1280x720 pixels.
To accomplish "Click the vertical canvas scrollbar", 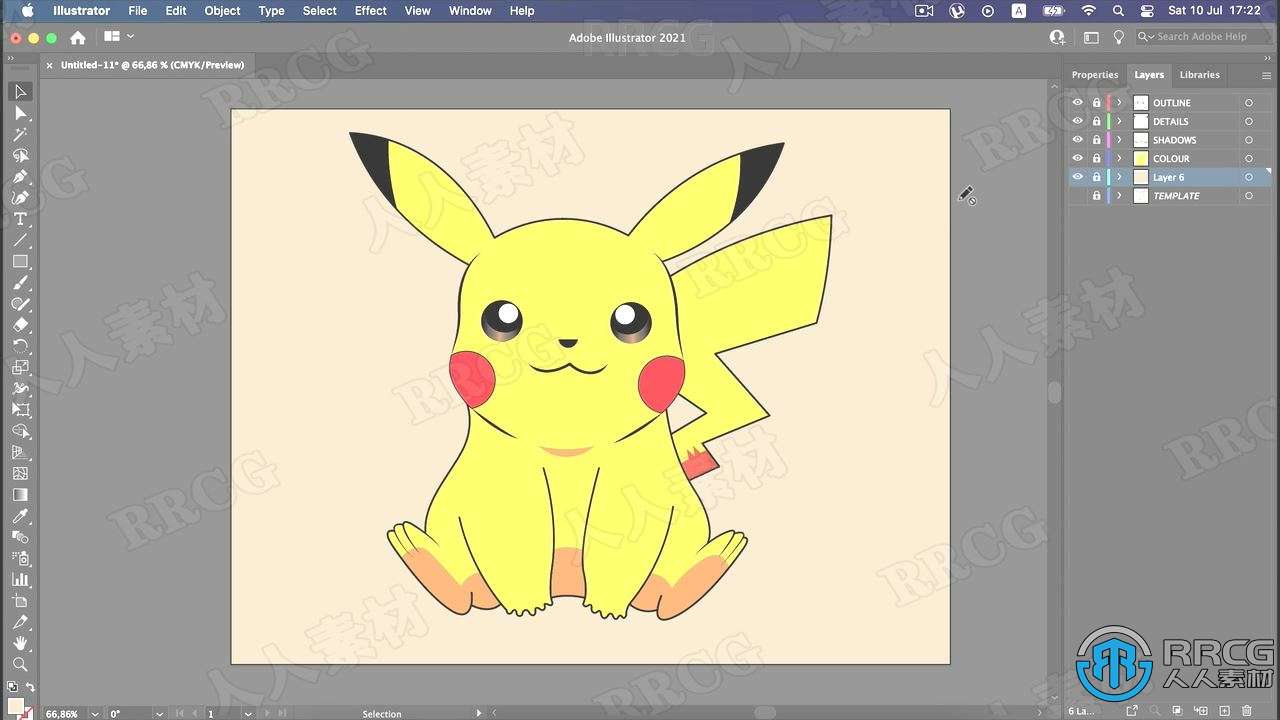I will [1054, 392].
